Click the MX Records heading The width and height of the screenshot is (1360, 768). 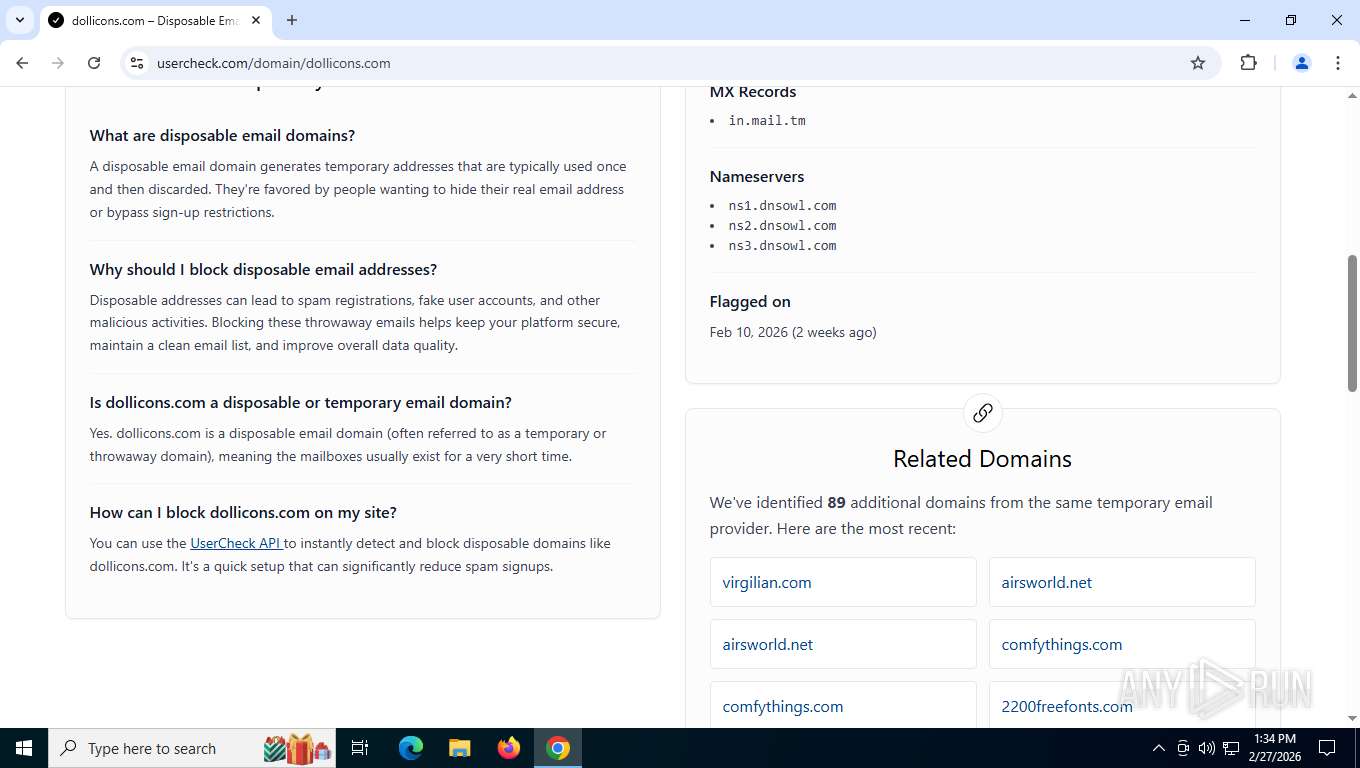(753, 91)
